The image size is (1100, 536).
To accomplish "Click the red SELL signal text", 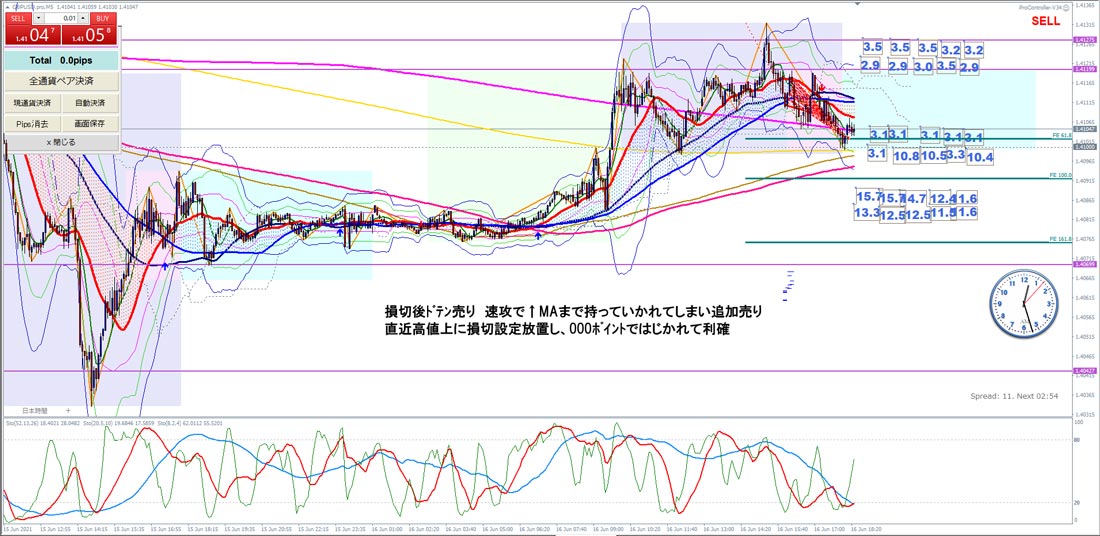I will (x=1045, y=20).
